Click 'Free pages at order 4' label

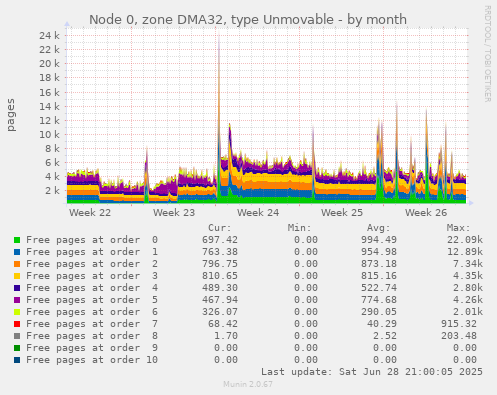tap(92, 288)
